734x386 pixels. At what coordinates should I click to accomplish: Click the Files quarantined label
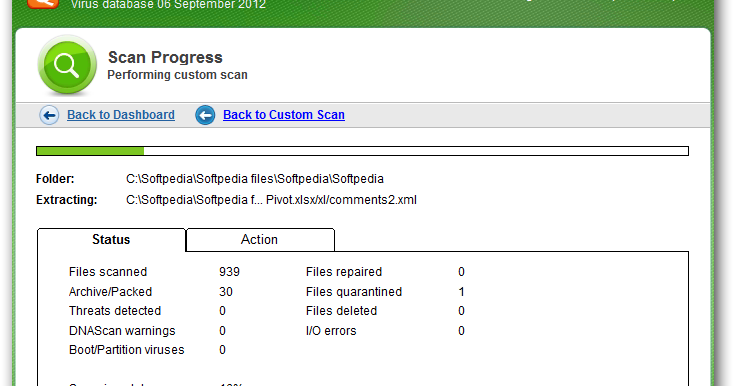point(354,292)
